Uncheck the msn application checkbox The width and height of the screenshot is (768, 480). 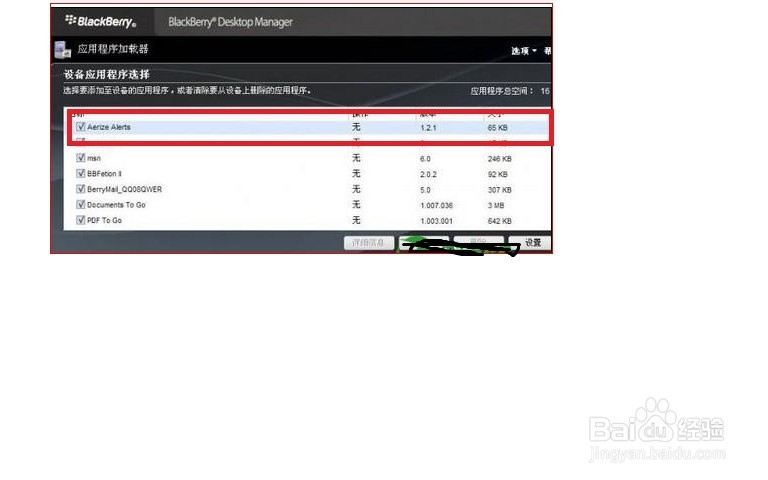click(81, 158)
